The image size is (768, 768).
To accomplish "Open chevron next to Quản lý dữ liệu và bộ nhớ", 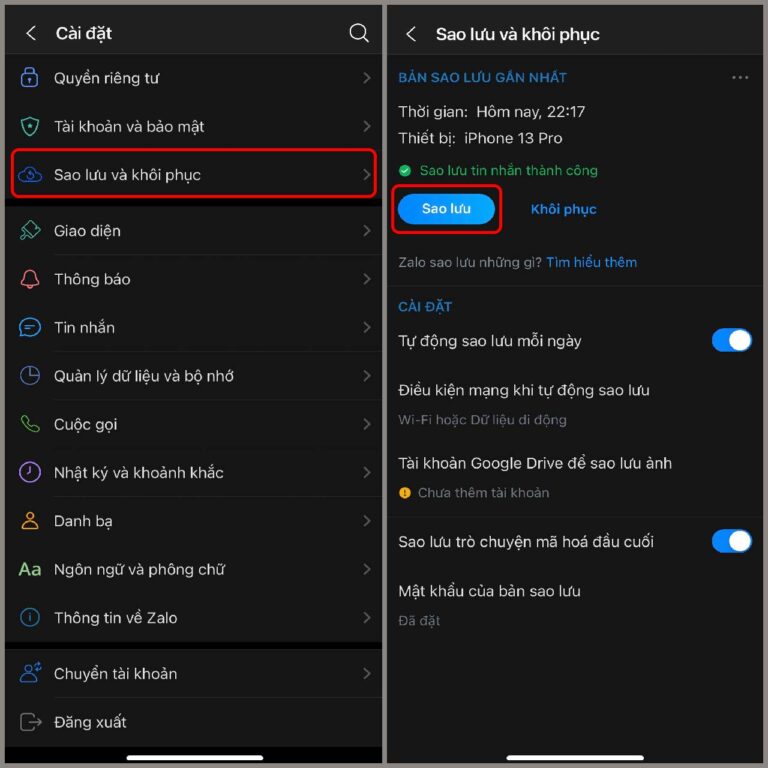I will [x=366, y=376].
